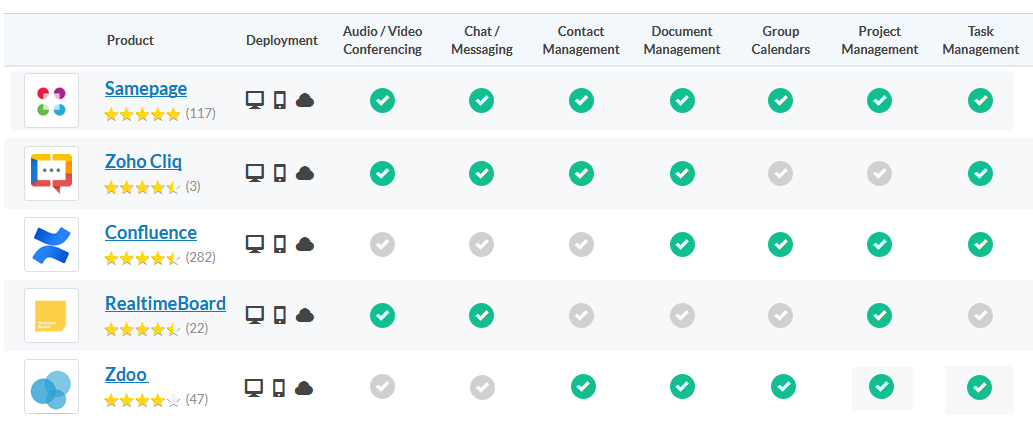1033x422 pixels.
Task: Click Zoho Cliq cloud deployment icon
Action: (304, 173)
